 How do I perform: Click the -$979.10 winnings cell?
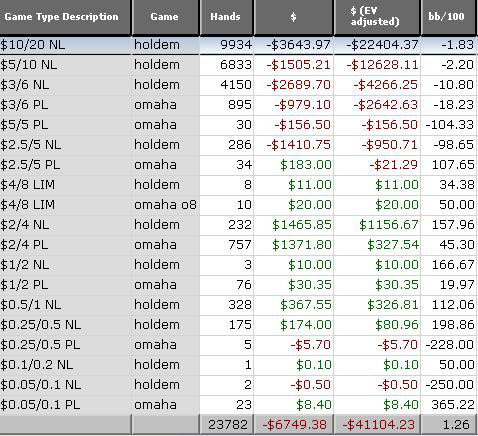(x=294, y=105)
